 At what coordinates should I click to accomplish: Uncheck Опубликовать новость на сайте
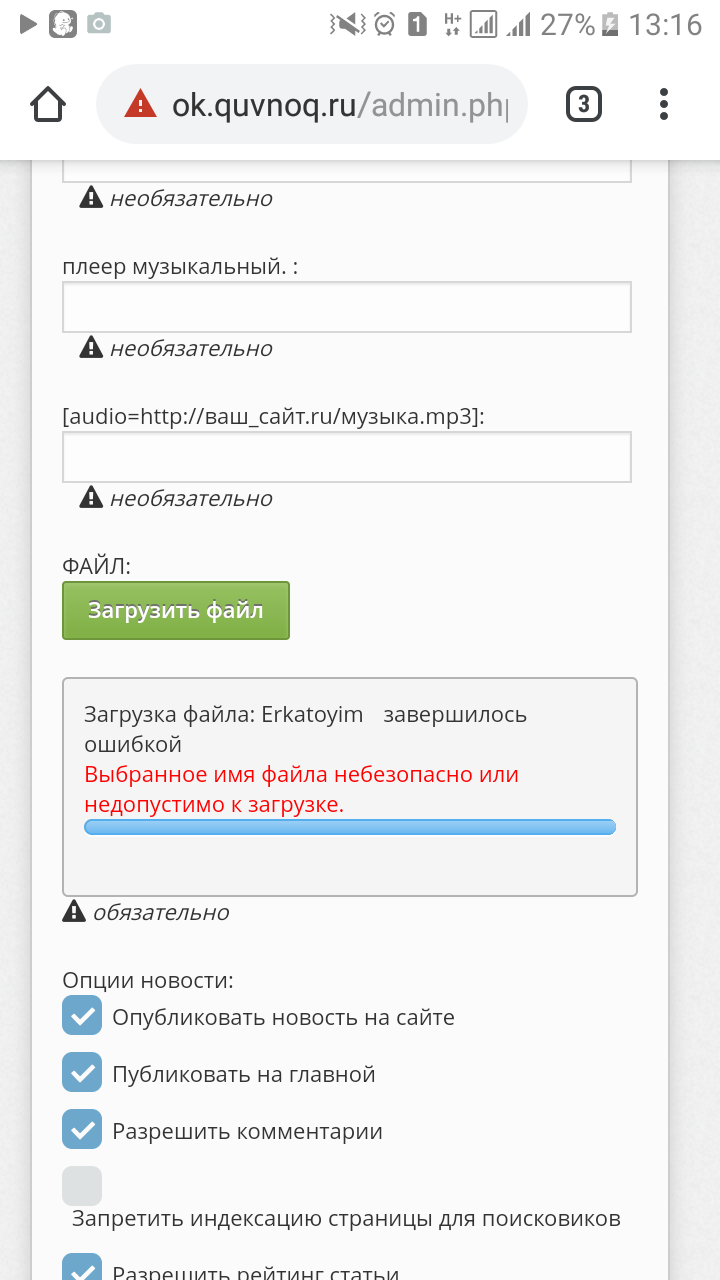(x=82, y=1015)
